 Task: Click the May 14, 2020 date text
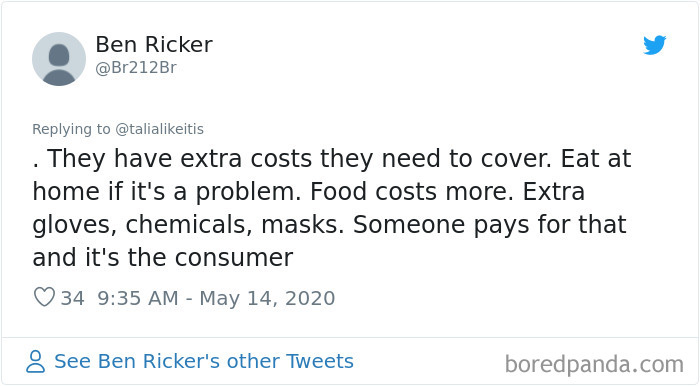[267, 298]
